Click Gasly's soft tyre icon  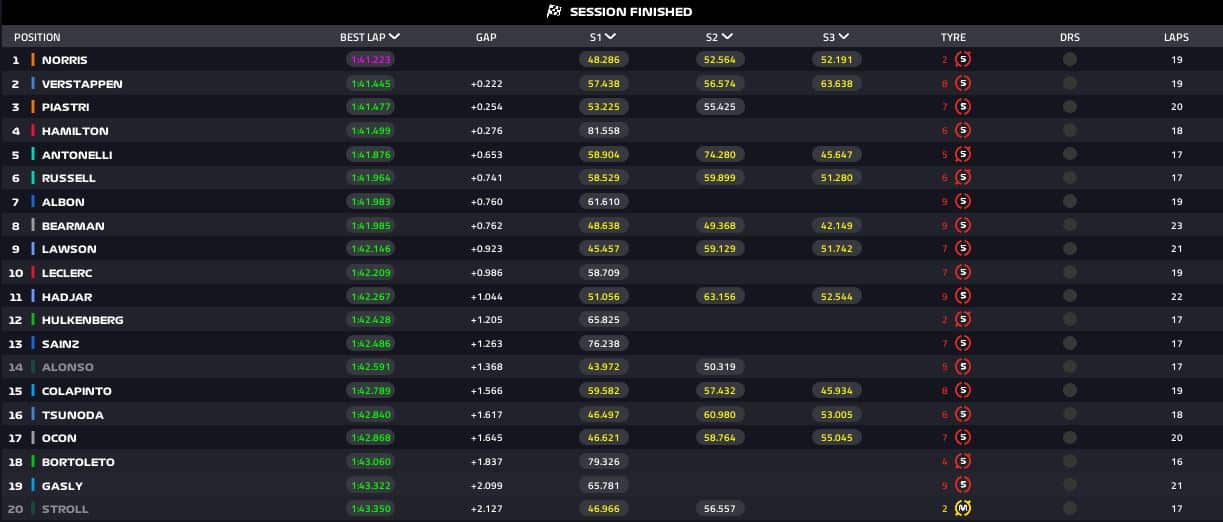click(963, 486)
